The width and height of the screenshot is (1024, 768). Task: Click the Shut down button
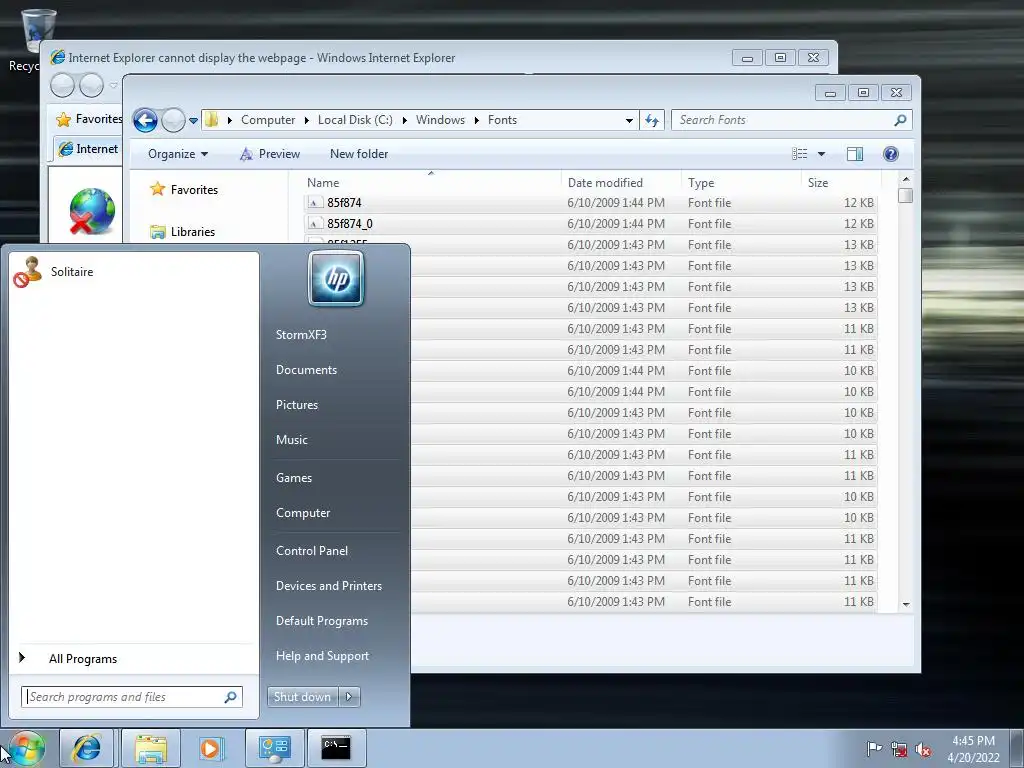(x=302, y=697)
